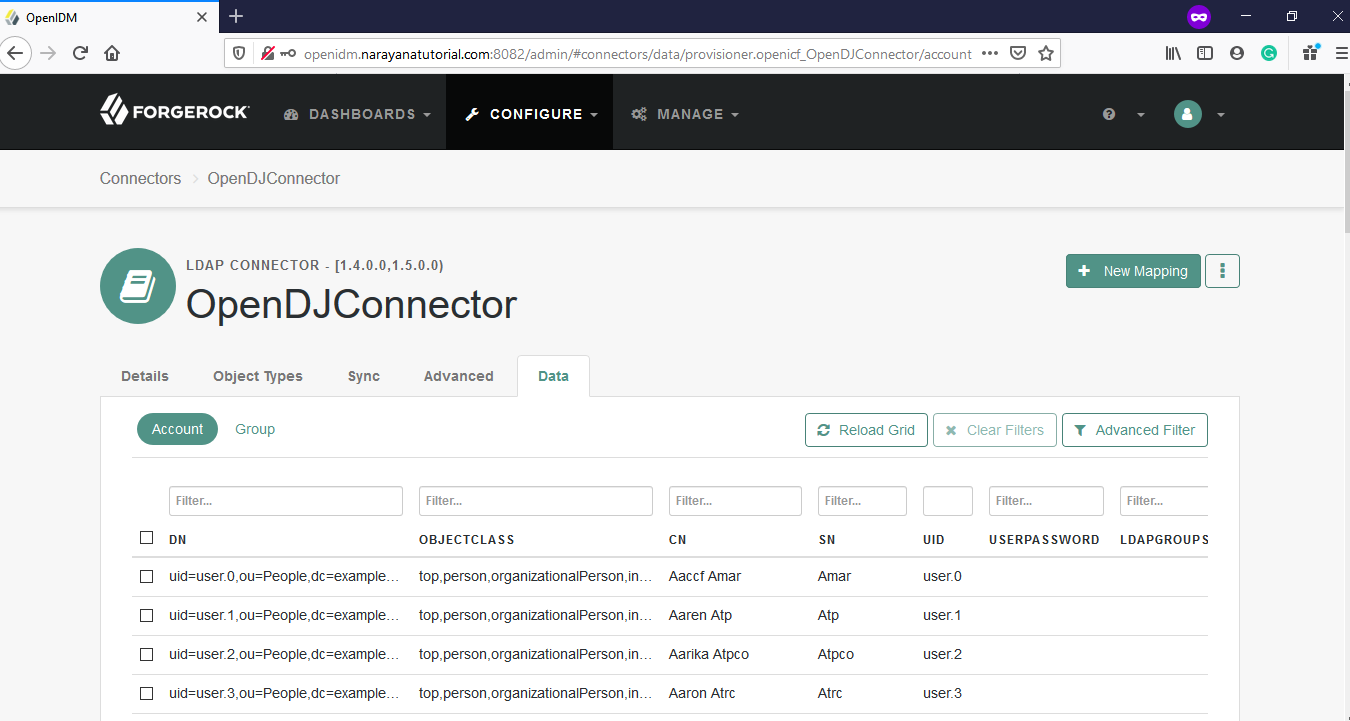This screenshot has width=1350, height=721.
Task: Check the row checkbox for user.0
Action: [147, 577]
